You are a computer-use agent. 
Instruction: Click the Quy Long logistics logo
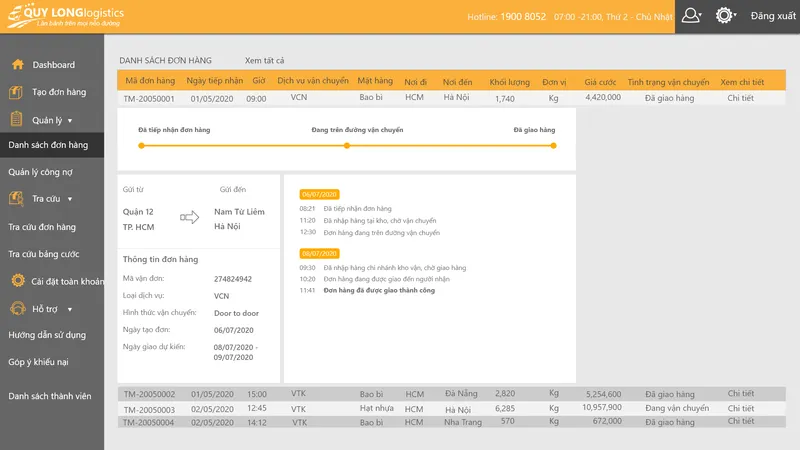pos(65,16)
